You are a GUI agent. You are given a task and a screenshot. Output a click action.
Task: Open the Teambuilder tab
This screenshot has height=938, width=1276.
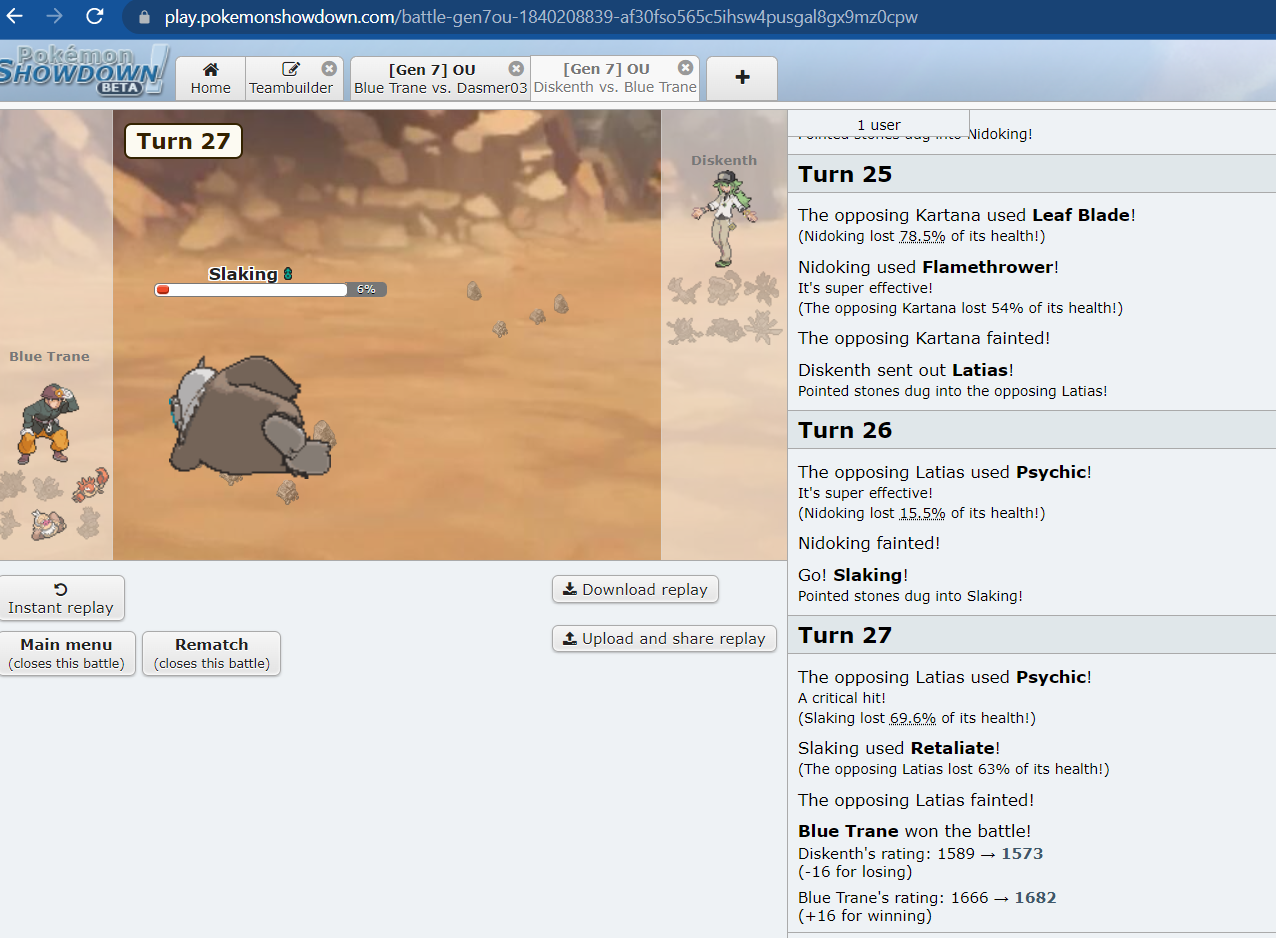[291, 78]
